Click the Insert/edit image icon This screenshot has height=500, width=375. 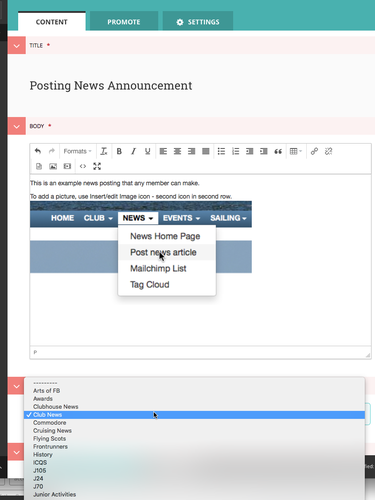point(53,166)
